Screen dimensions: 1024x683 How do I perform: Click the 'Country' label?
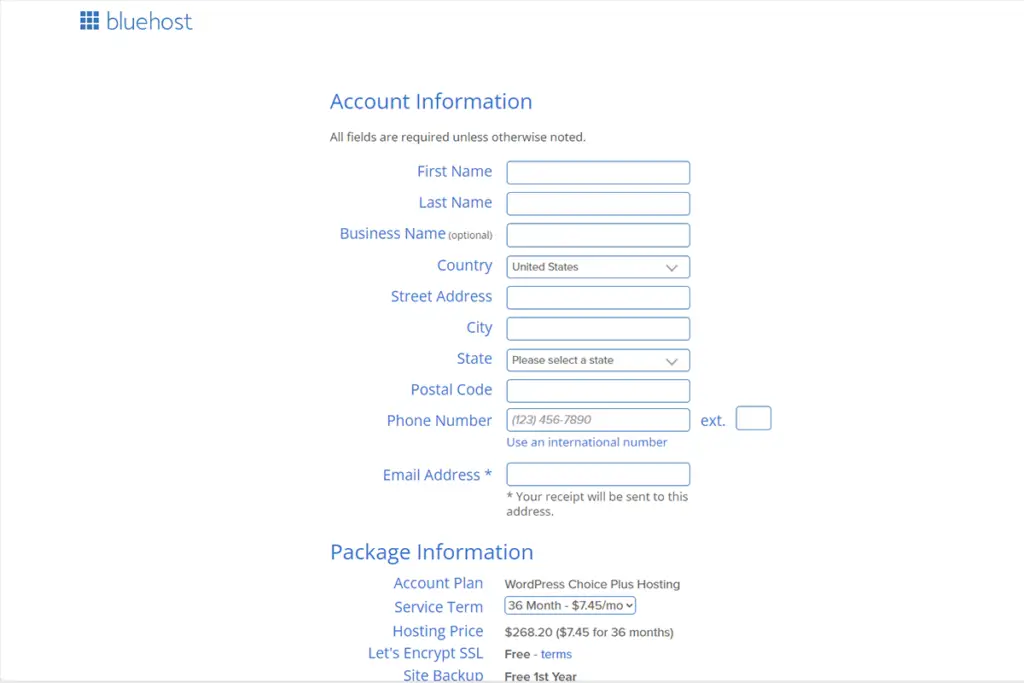(x=464, y=266)
